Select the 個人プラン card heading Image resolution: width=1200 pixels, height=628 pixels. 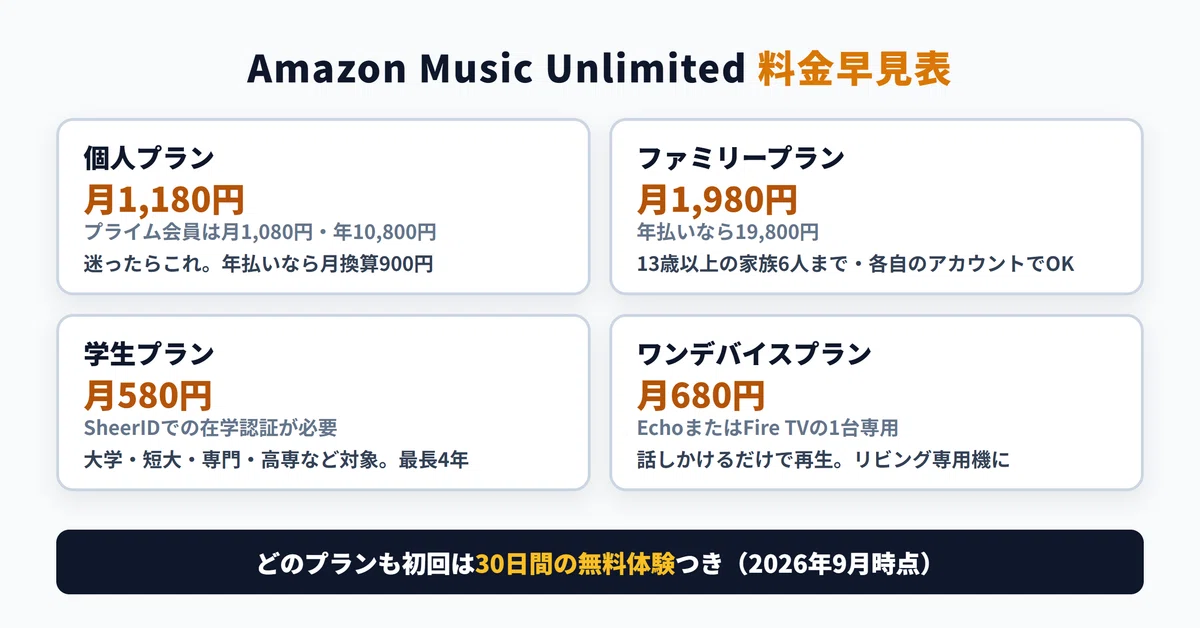149,158
